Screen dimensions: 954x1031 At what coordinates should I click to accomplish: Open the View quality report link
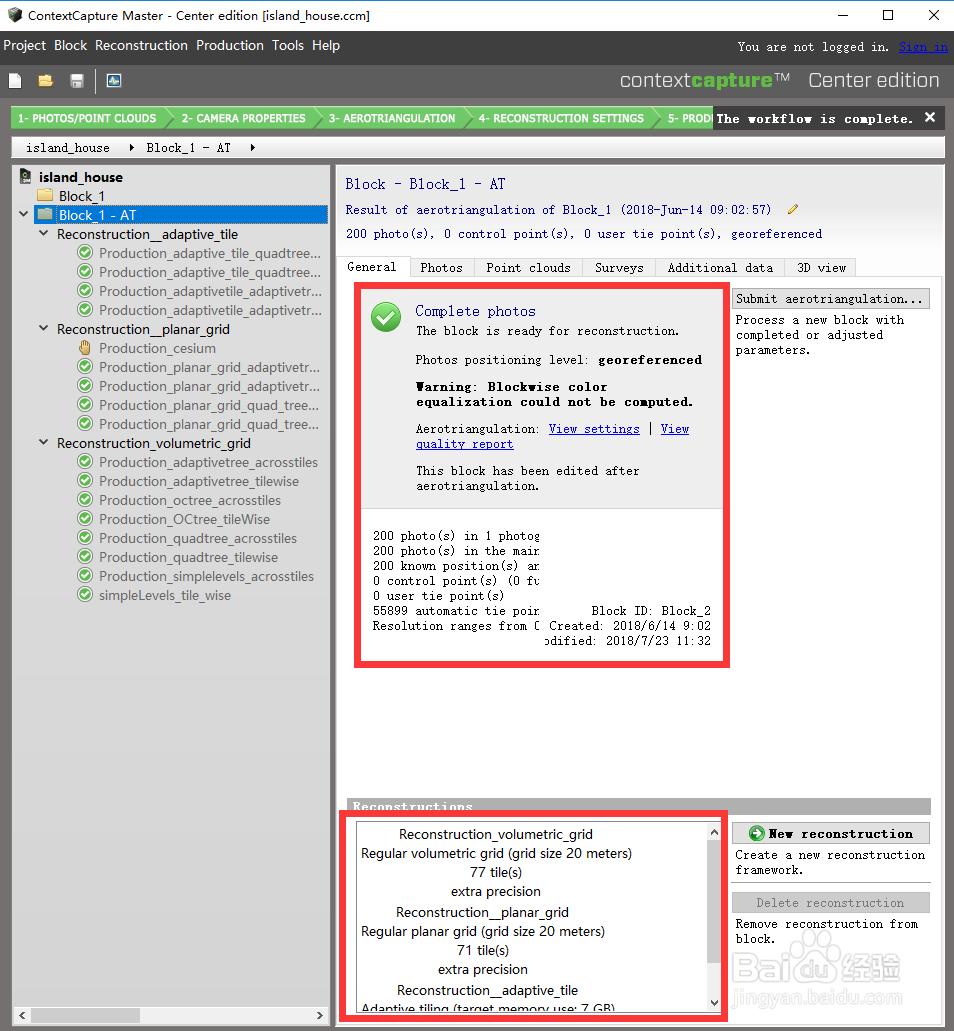click(464, 444)
